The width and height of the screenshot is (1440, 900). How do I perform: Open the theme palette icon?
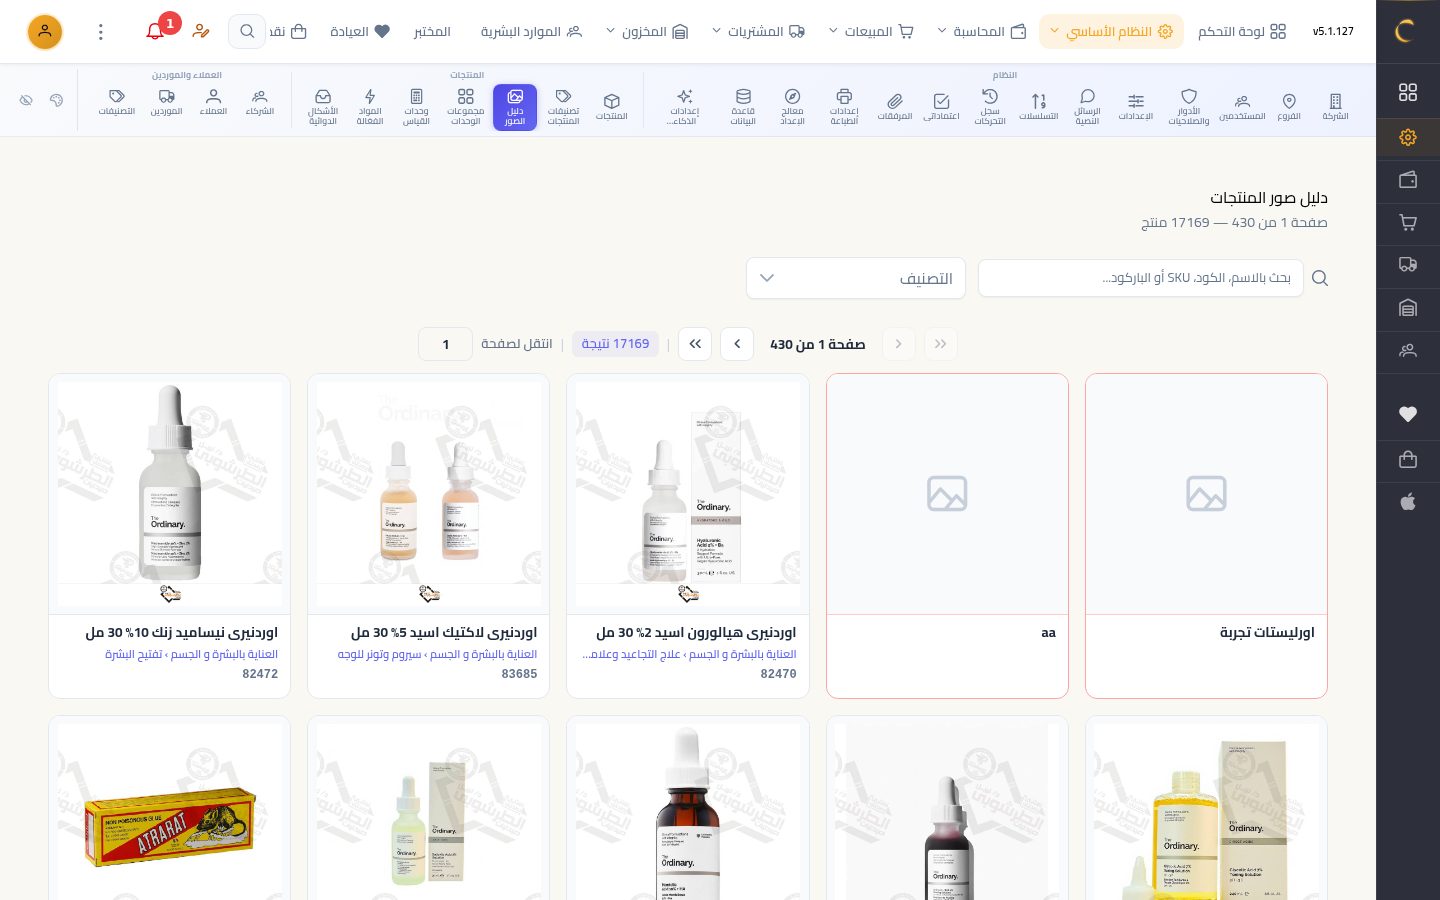pos(56,100)
